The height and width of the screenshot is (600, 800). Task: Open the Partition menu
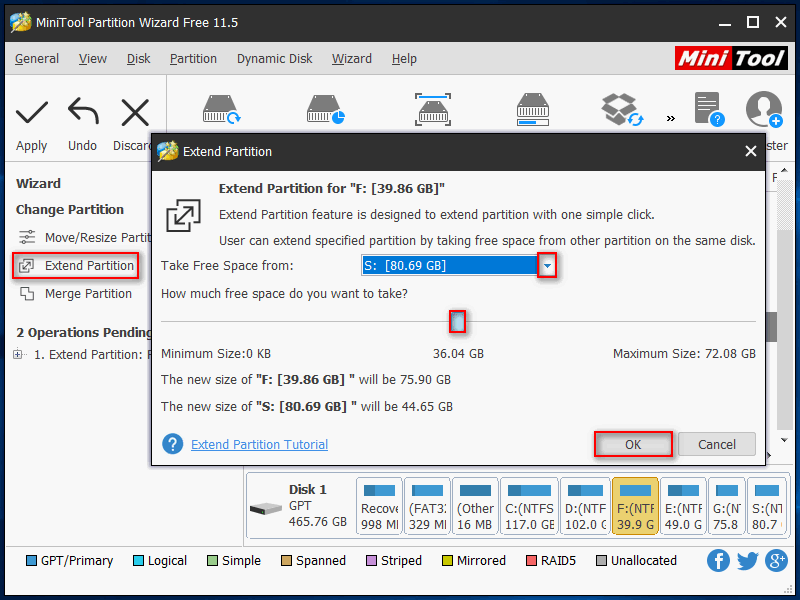point(193,59)
